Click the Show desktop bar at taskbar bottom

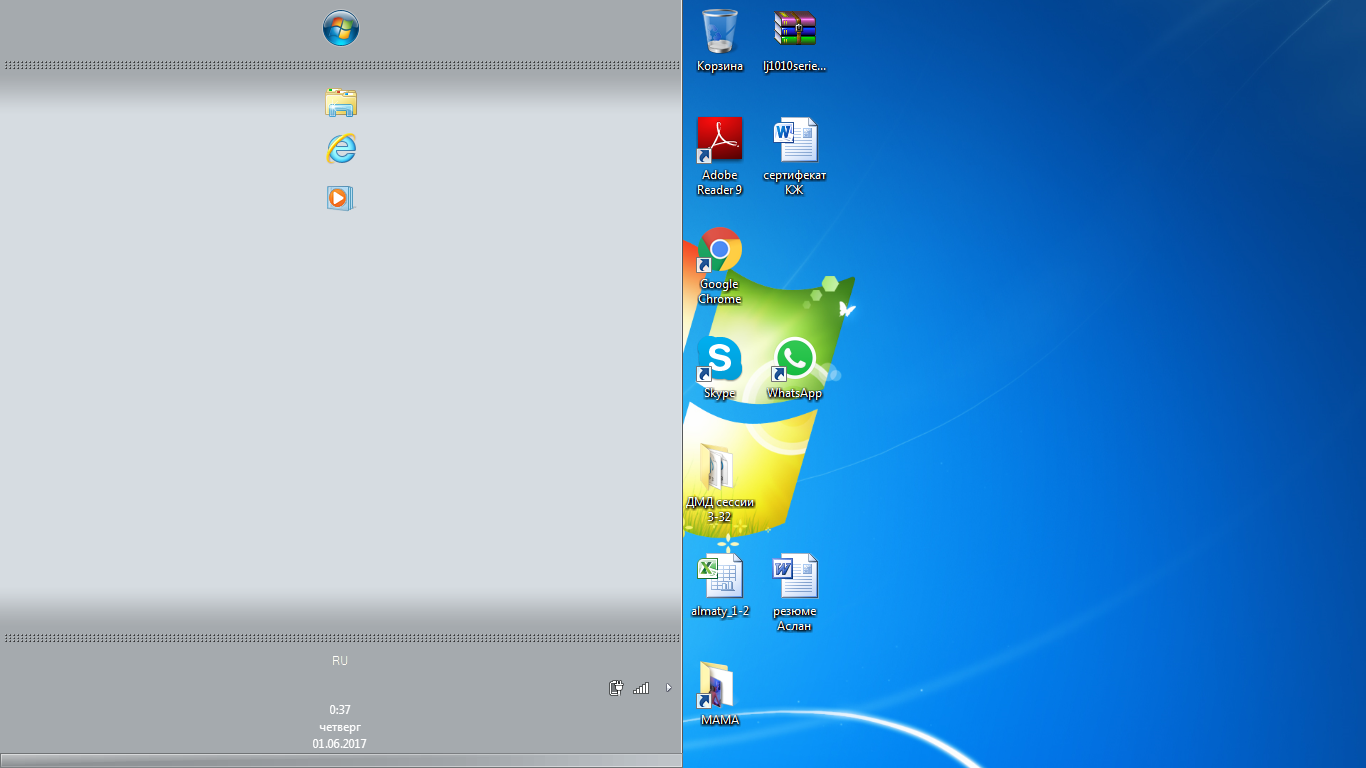tap(341, 761)
